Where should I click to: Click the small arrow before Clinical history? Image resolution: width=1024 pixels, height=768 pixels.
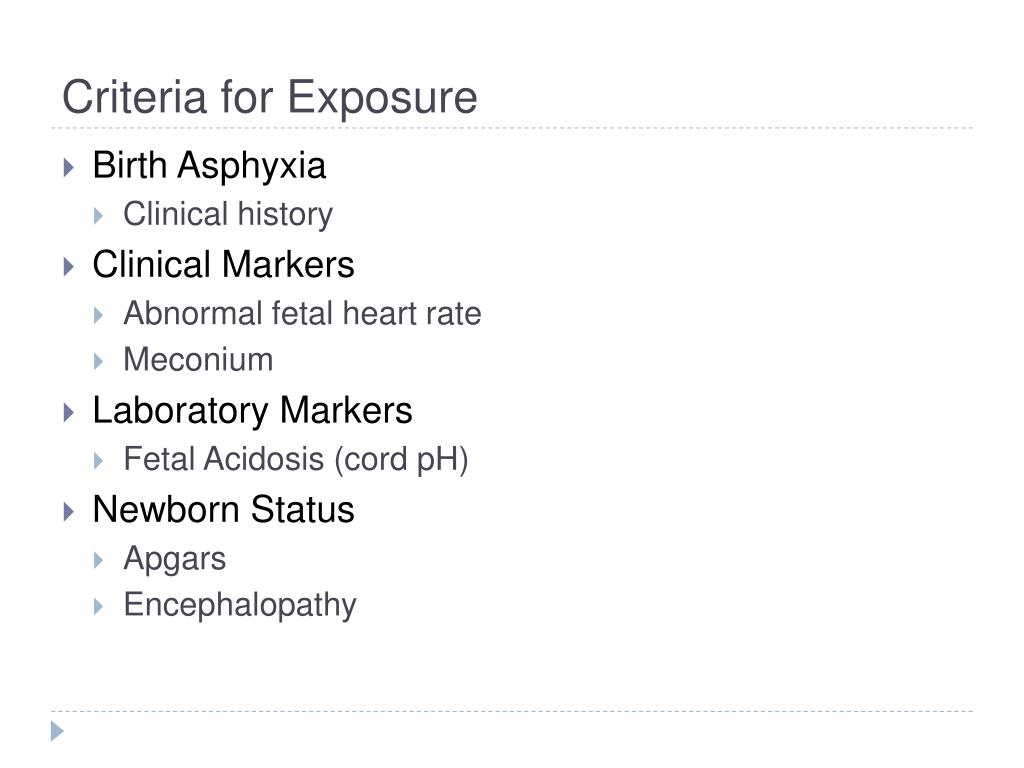click(x=99, y=216)
